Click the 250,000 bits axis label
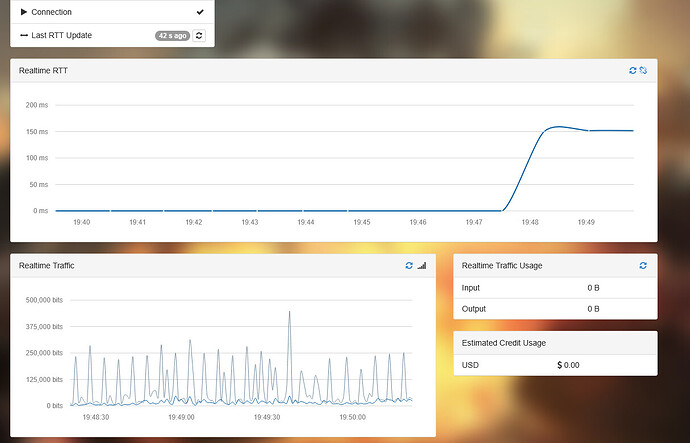Viewport: 690px width, 443px height. pos(44,353)
